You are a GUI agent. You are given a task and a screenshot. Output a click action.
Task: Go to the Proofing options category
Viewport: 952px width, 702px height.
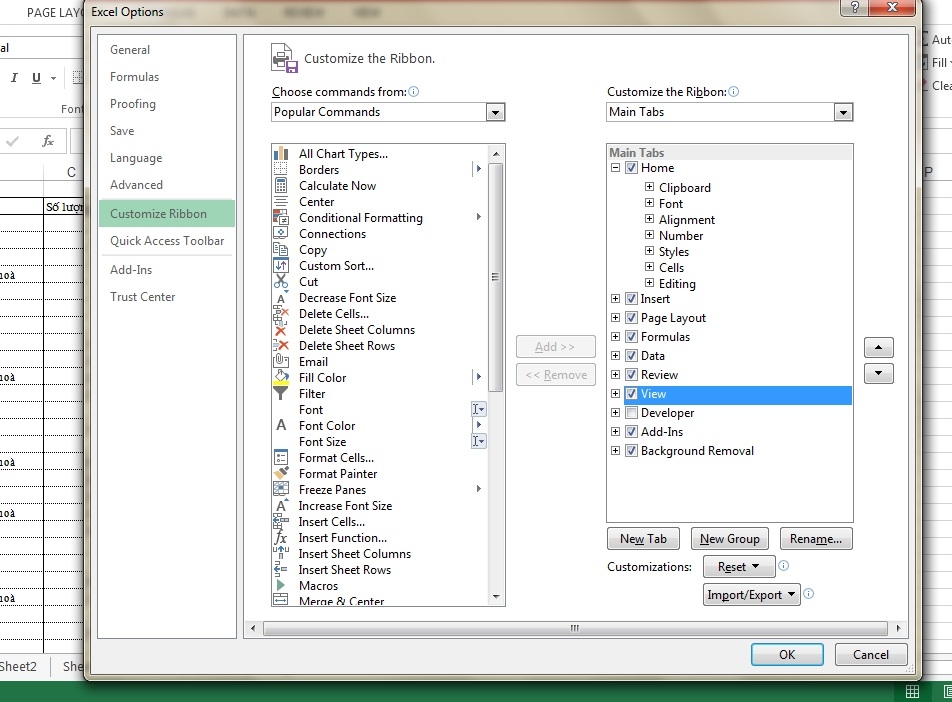pyautogui.click(x=133, y=104)
